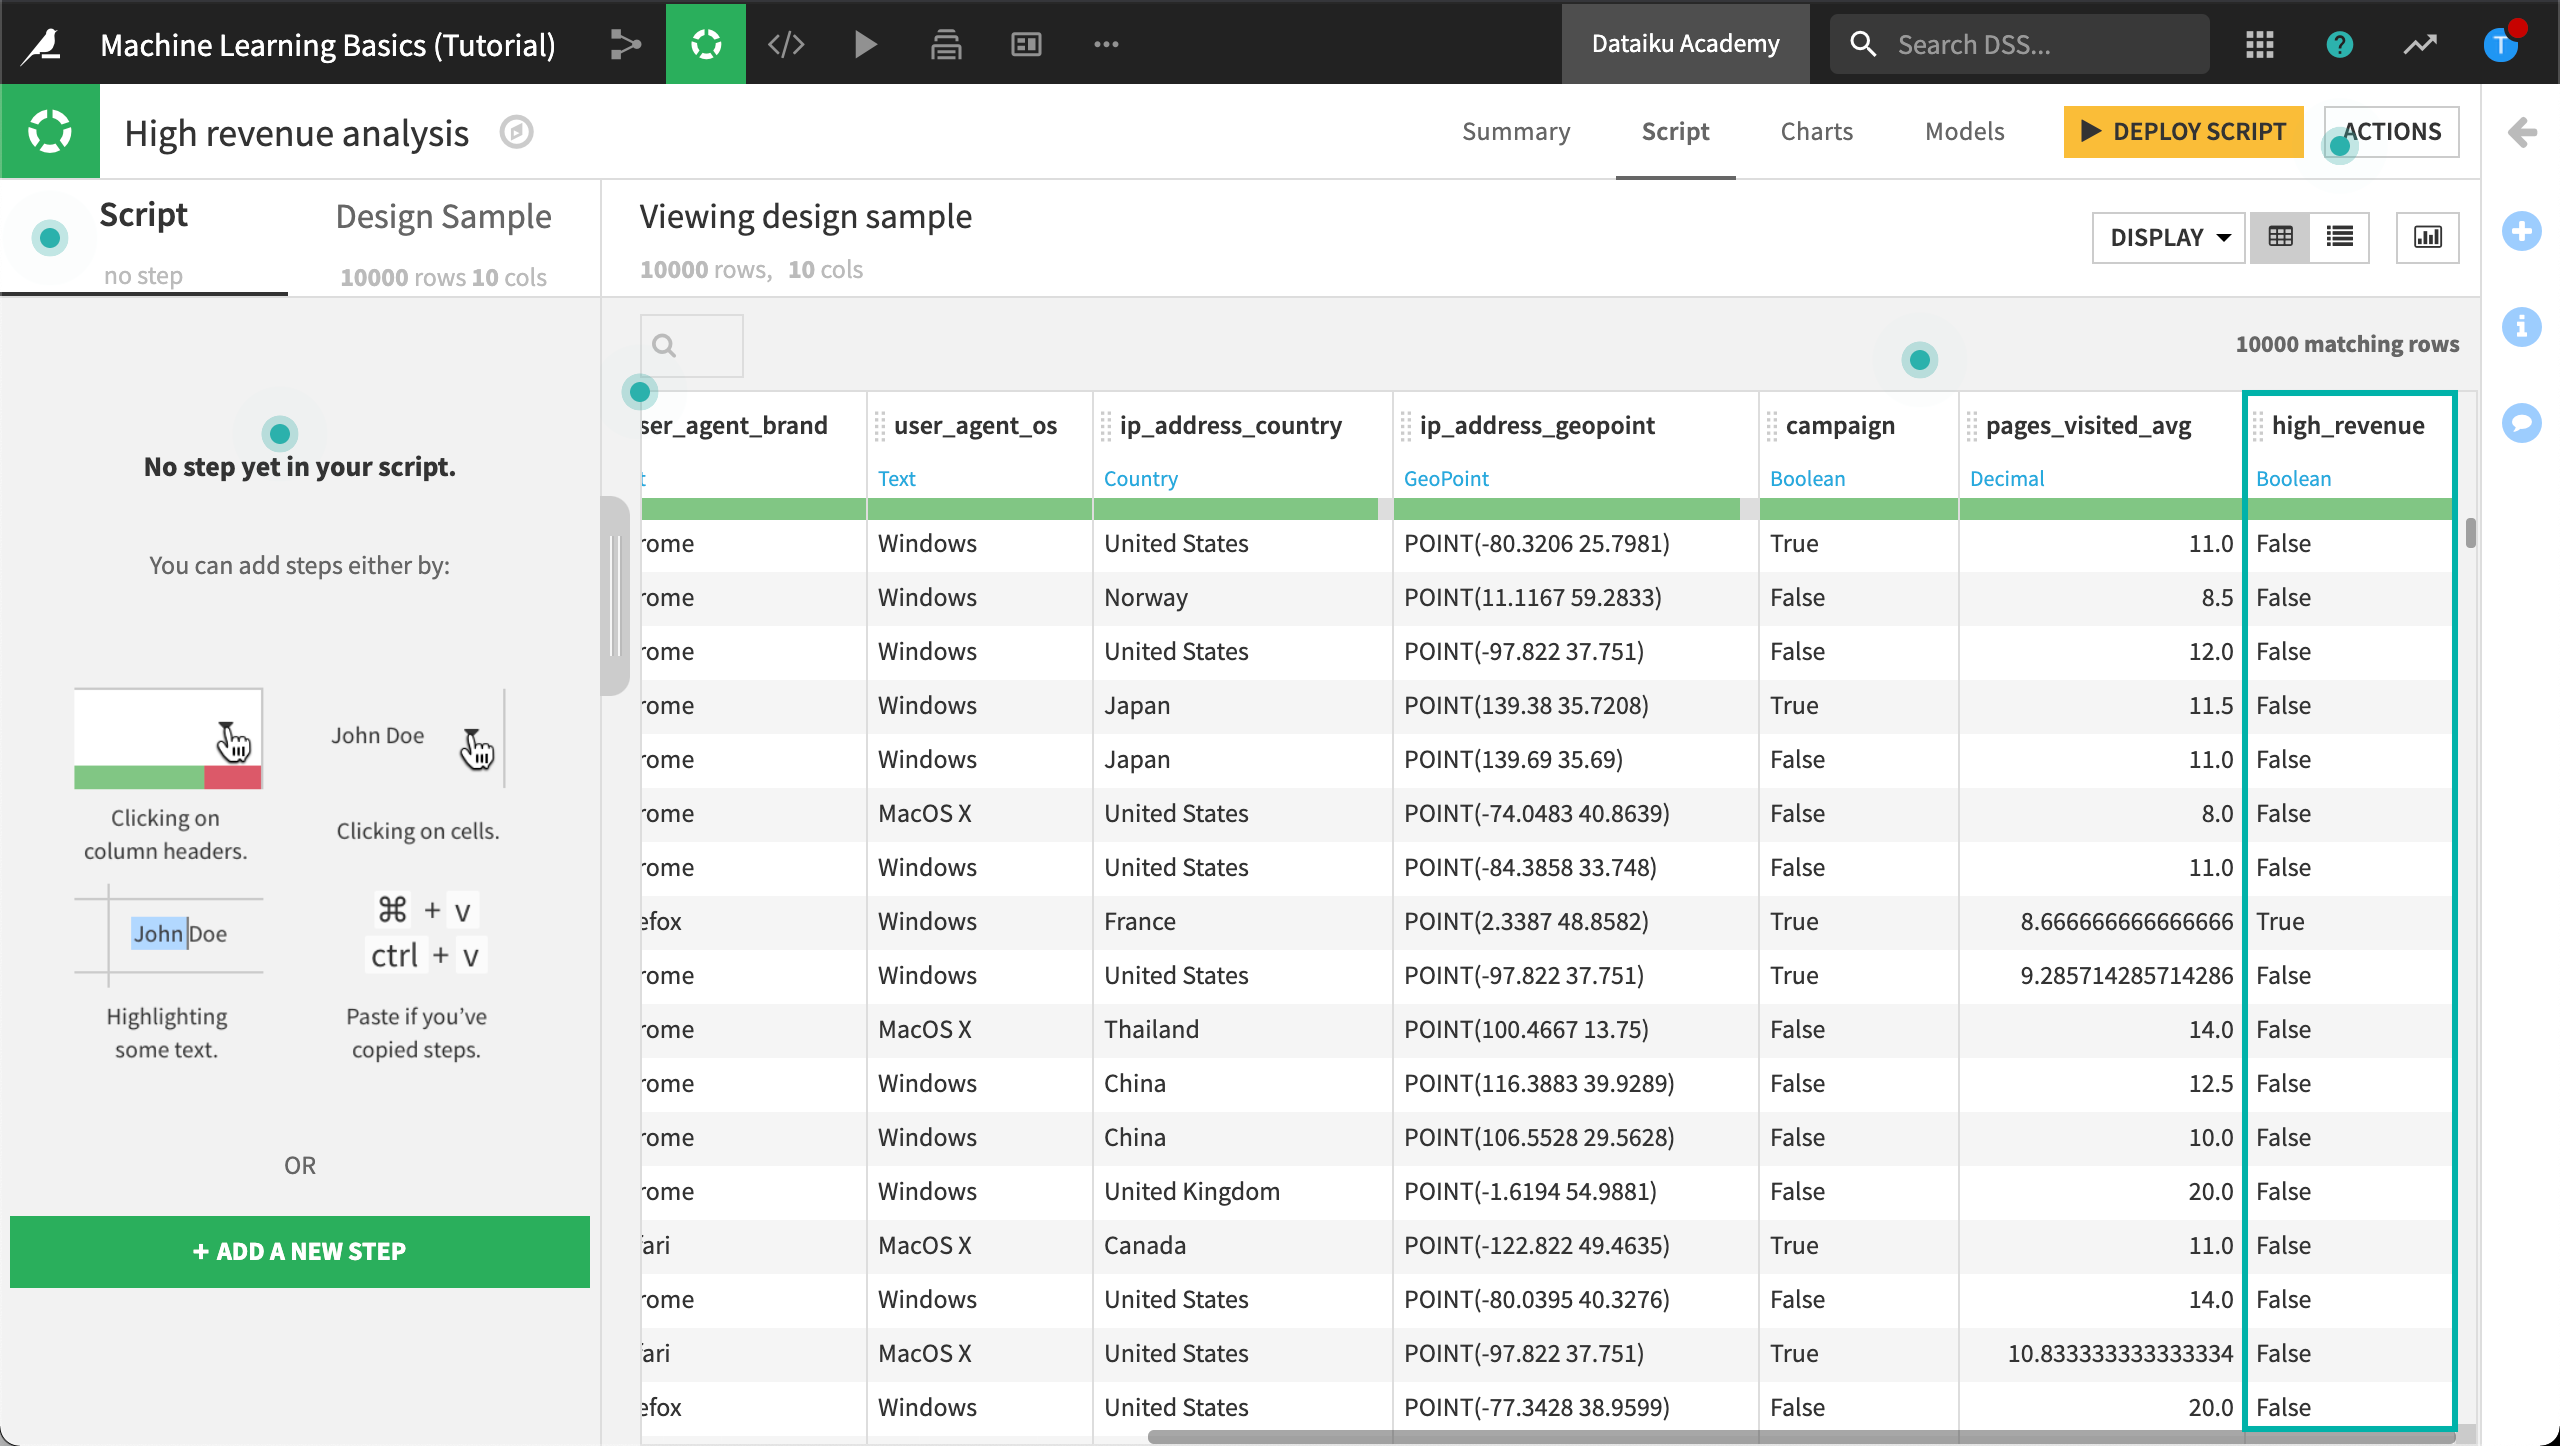This screenshot has height=1446, width=2560.
Task: Click the Dataiku bird logo
Action: (x=42, y=44)
